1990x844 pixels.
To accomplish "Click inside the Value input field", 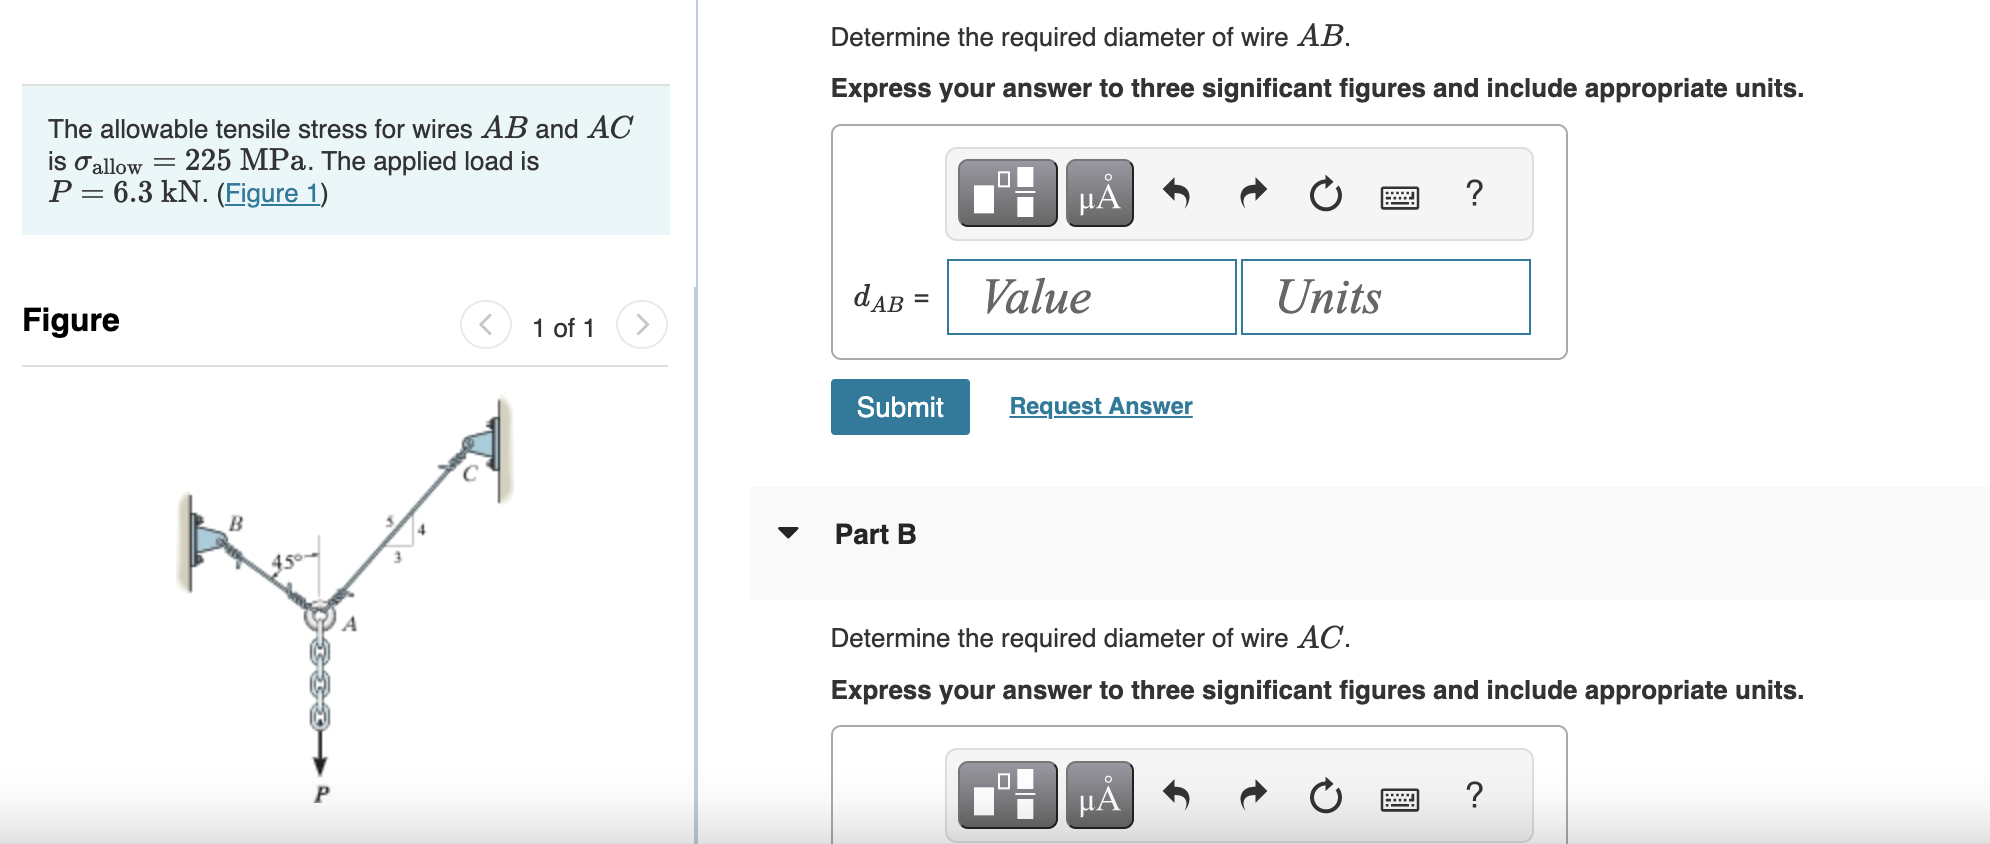I will coord(1090,297).
